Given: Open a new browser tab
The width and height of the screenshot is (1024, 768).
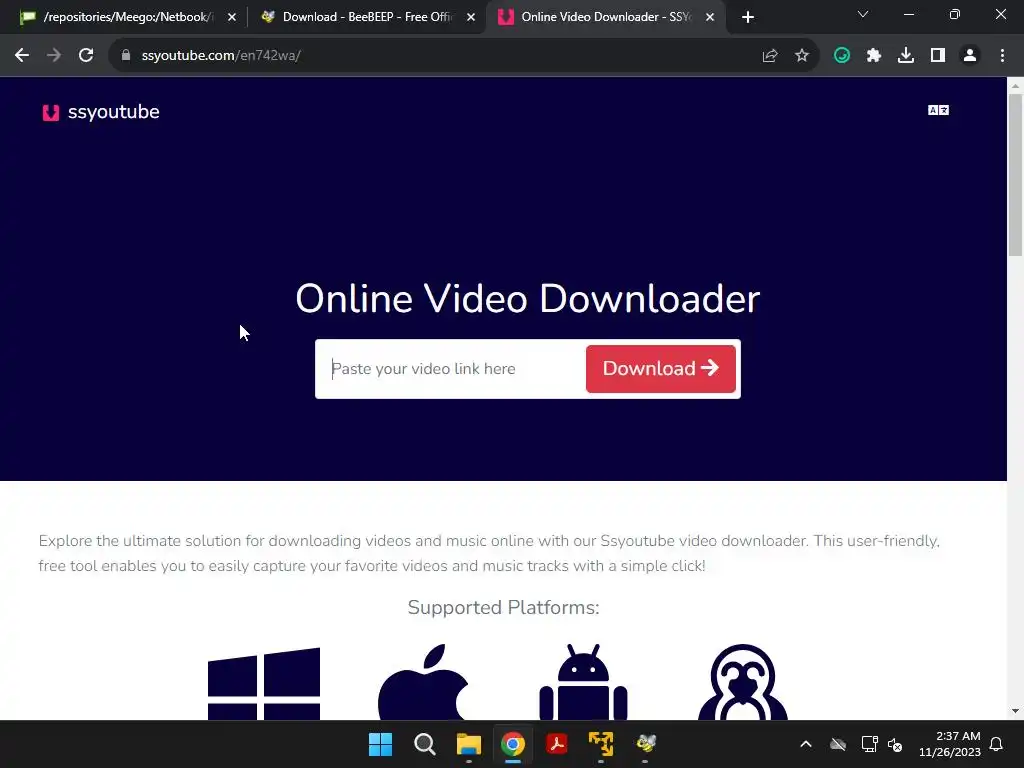Looking at the screenshot, I should click(748, 18).
